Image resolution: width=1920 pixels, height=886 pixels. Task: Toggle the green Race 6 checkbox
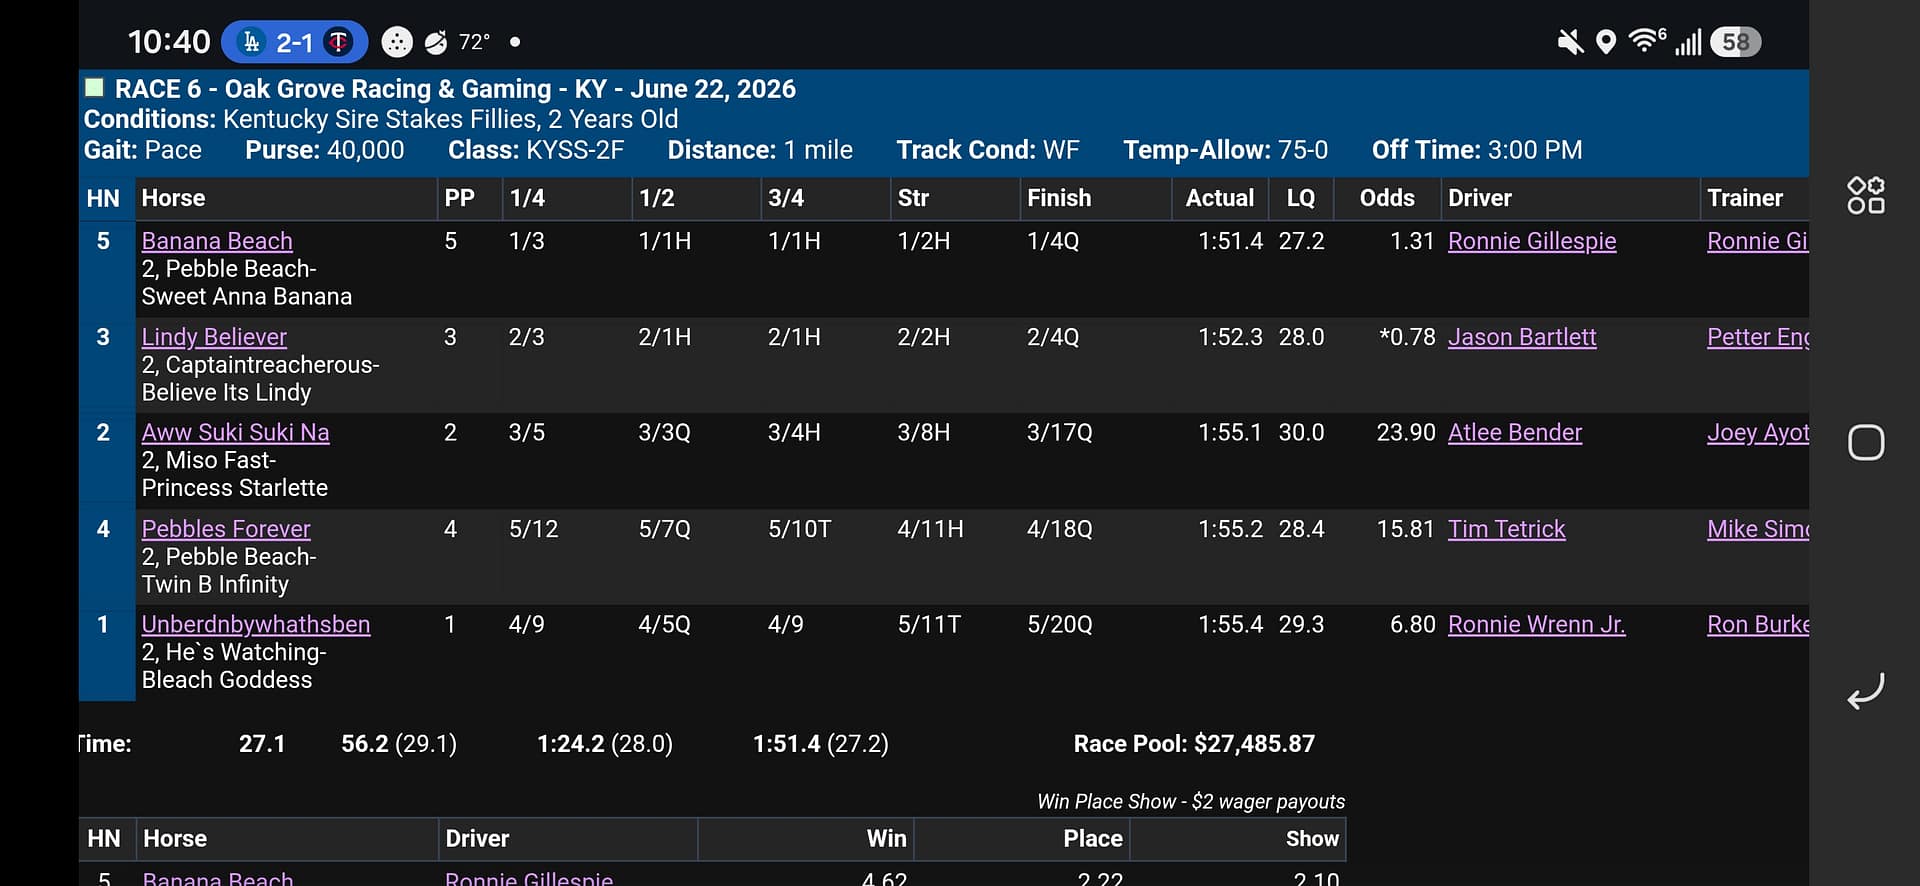[x=95, y=88]
